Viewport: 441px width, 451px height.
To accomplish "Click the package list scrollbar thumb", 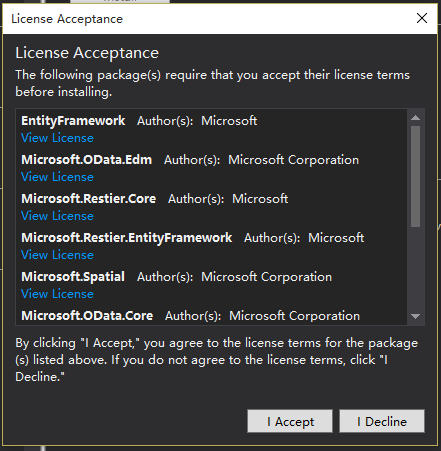I will coord(415,176).
